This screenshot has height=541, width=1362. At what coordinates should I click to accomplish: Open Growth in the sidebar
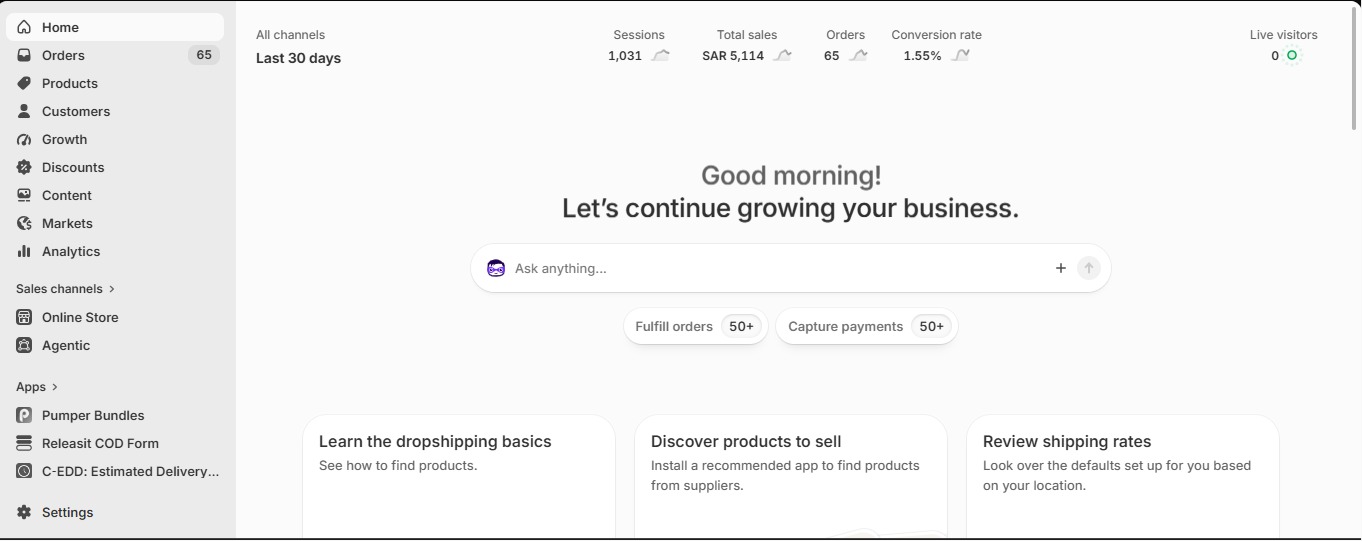[115, 139]
